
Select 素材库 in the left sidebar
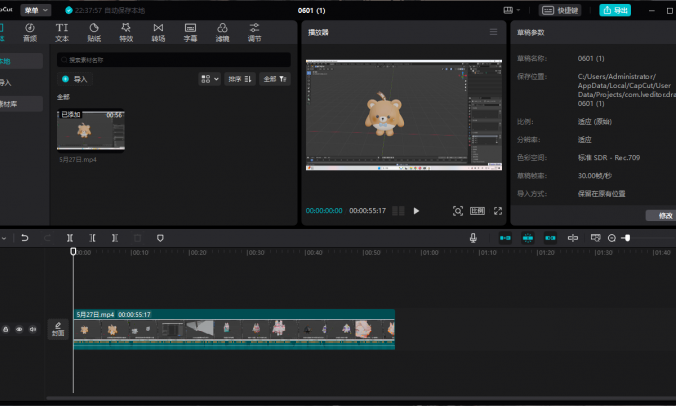(20, 104)
